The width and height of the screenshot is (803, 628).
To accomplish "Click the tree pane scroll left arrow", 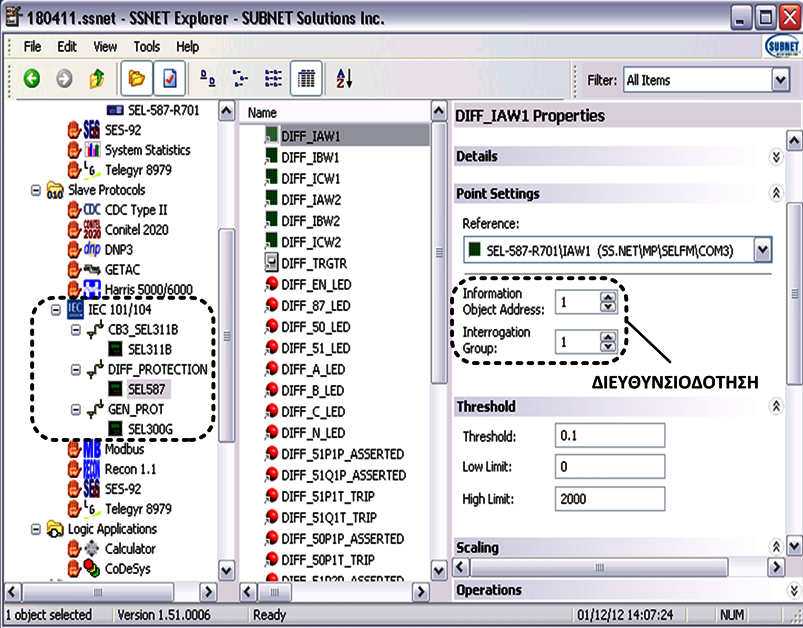I will pyautogui.click(x=13, y=592).
